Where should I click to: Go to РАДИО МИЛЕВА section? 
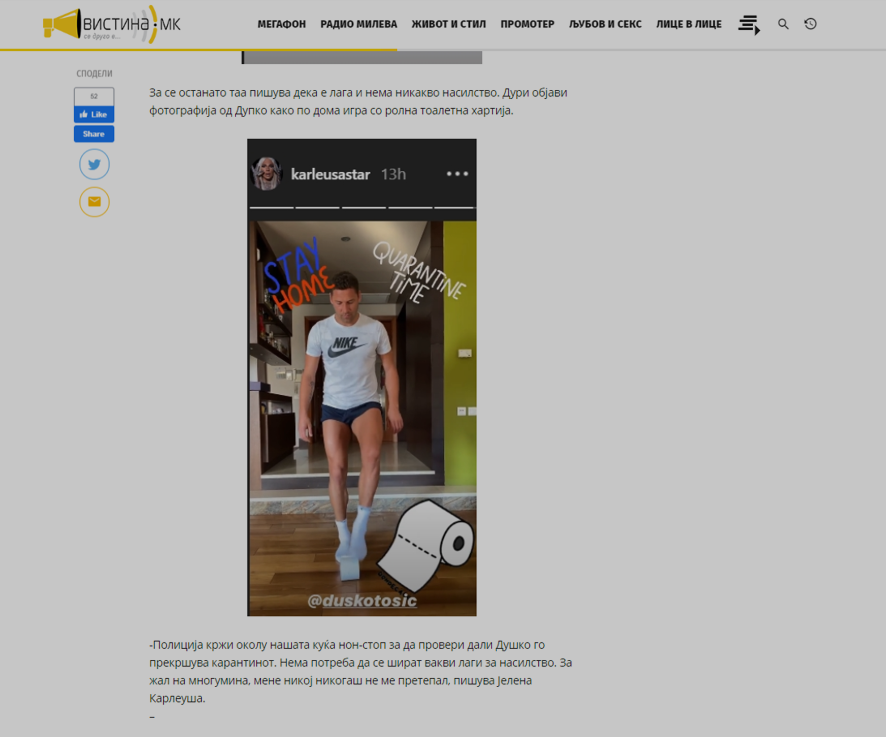(358, 24)
